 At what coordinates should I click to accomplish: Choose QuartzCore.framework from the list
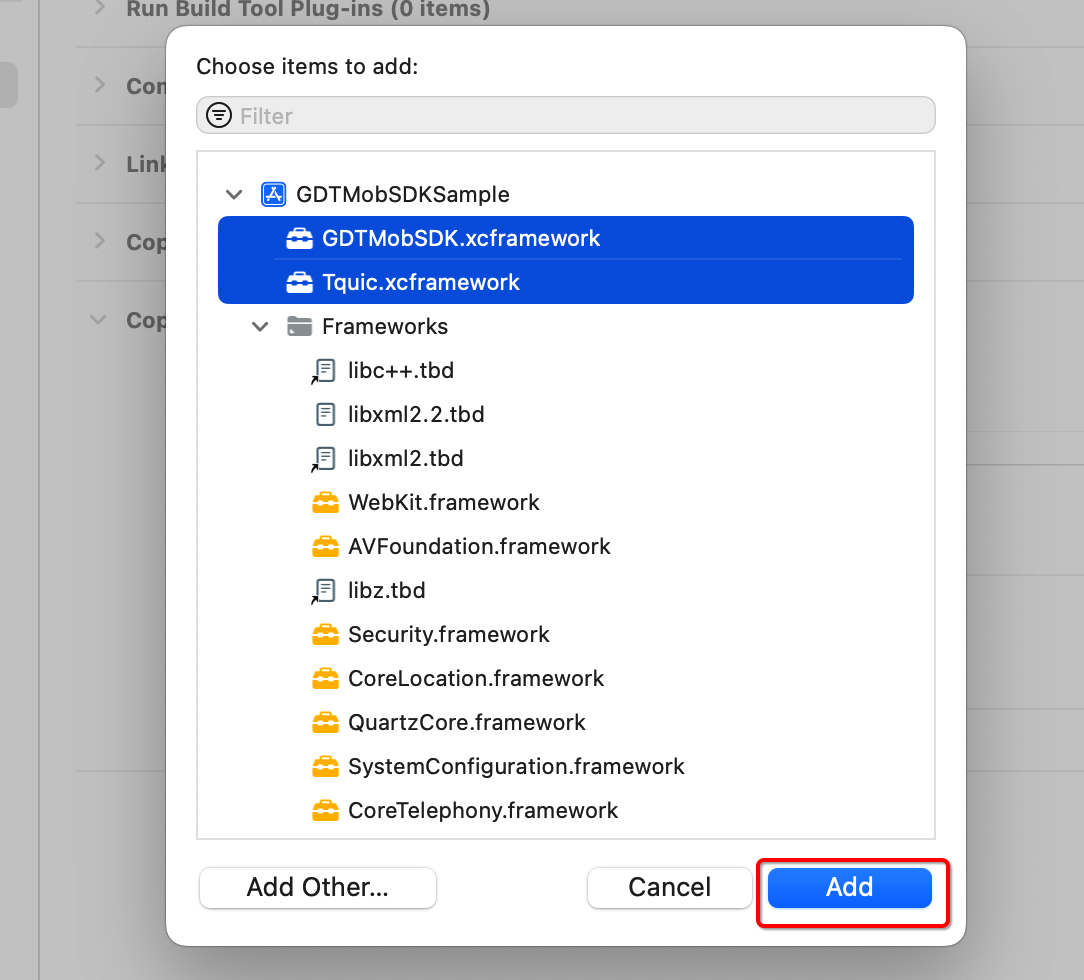[466, 722]
